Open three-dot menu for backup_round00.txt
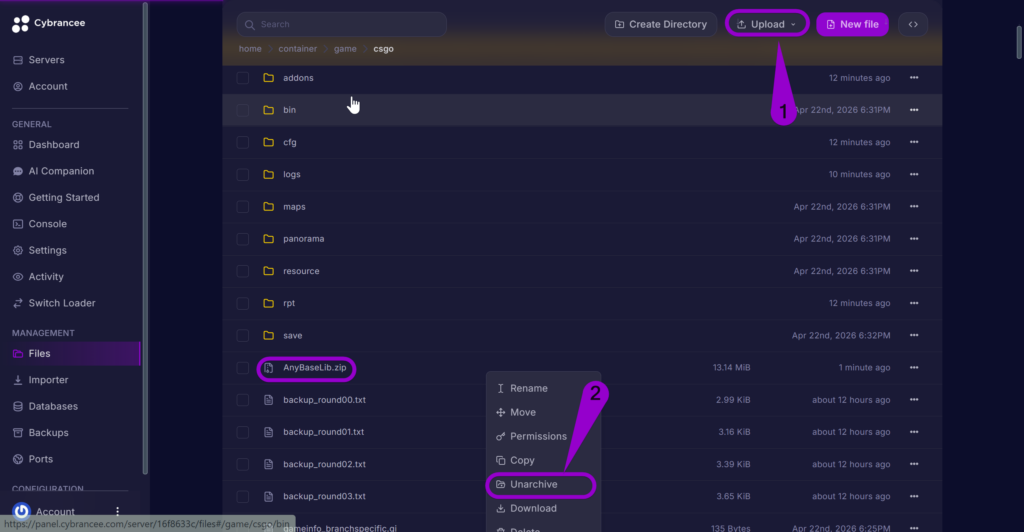 click(x=914, y=399)
